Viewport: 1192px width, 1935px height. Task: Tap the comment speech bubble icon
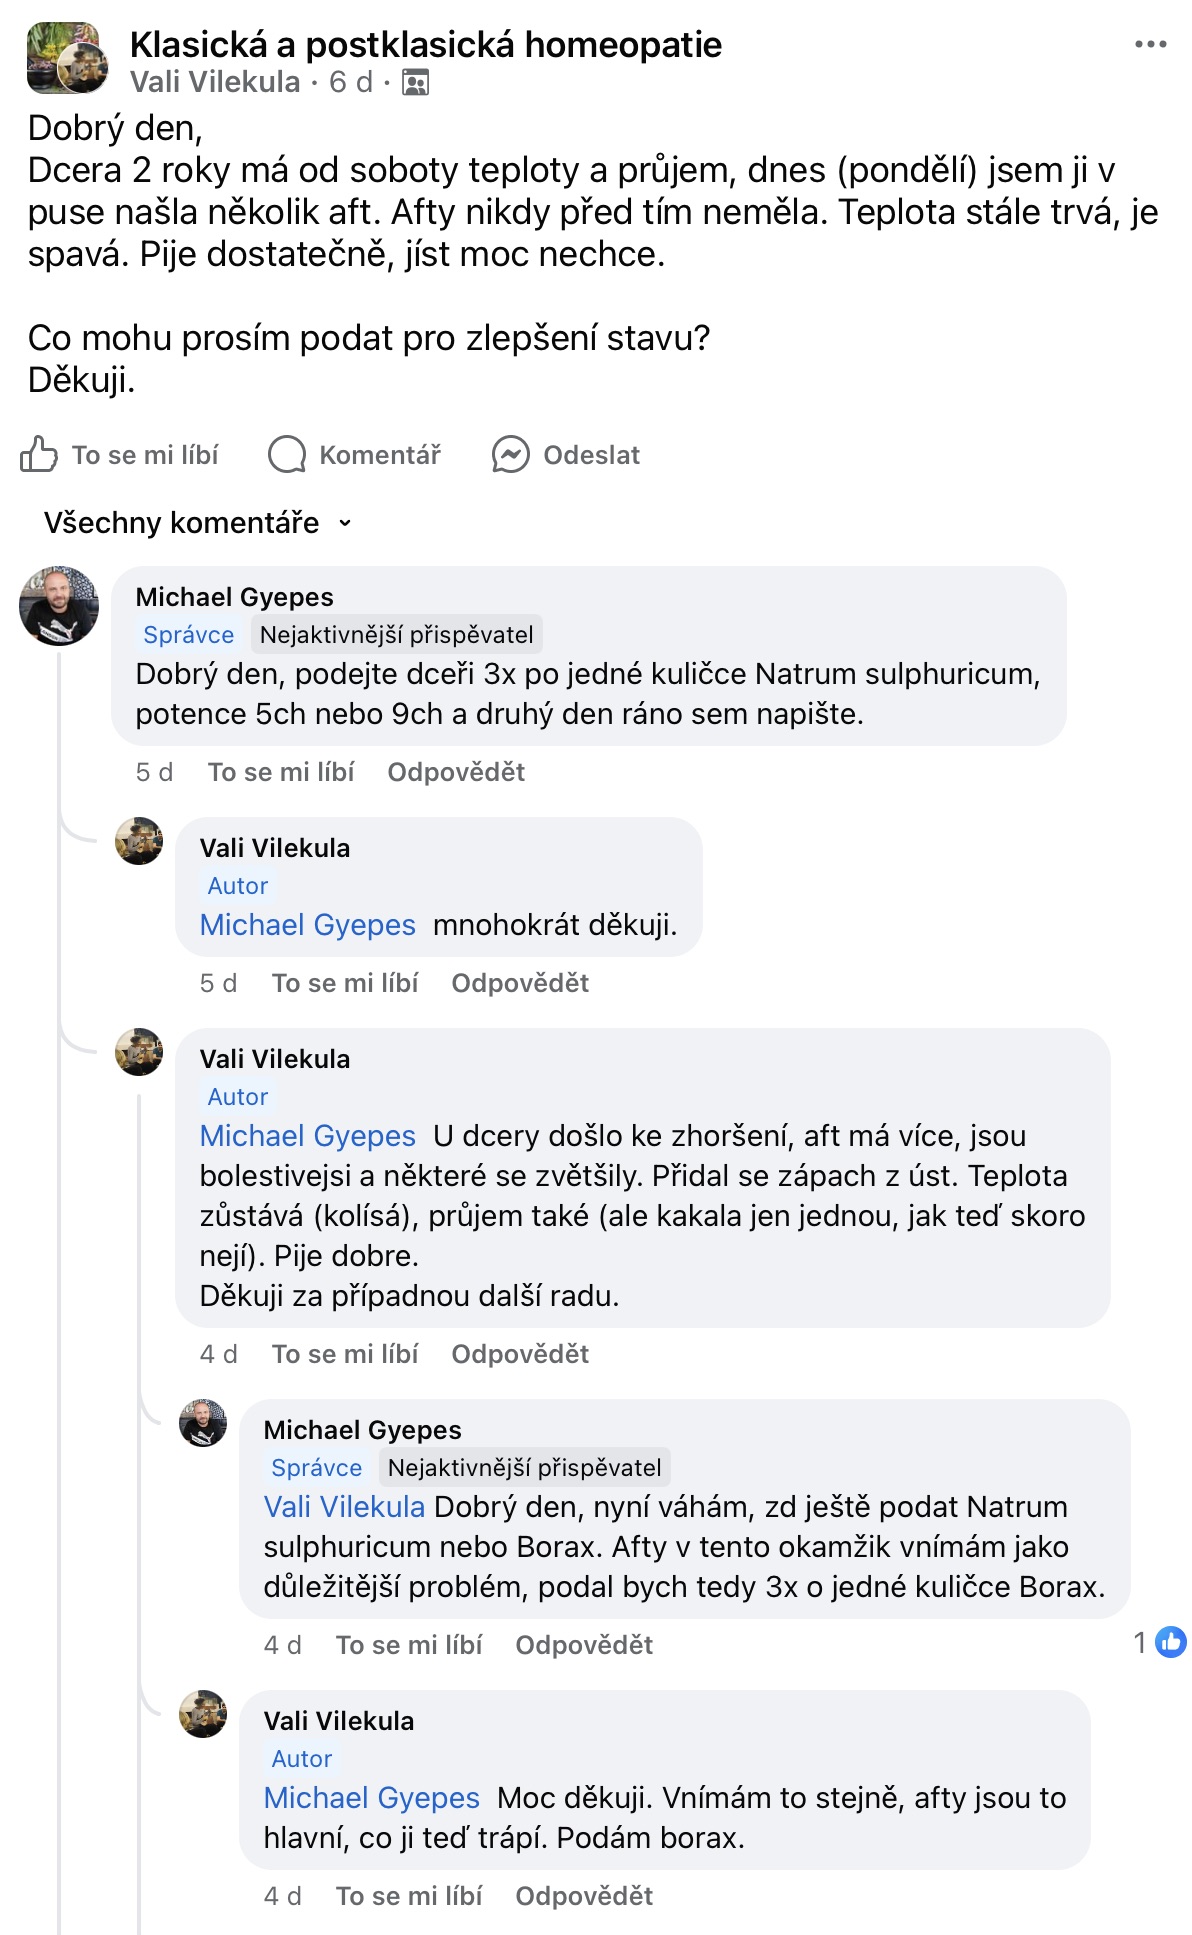point(287,454)
